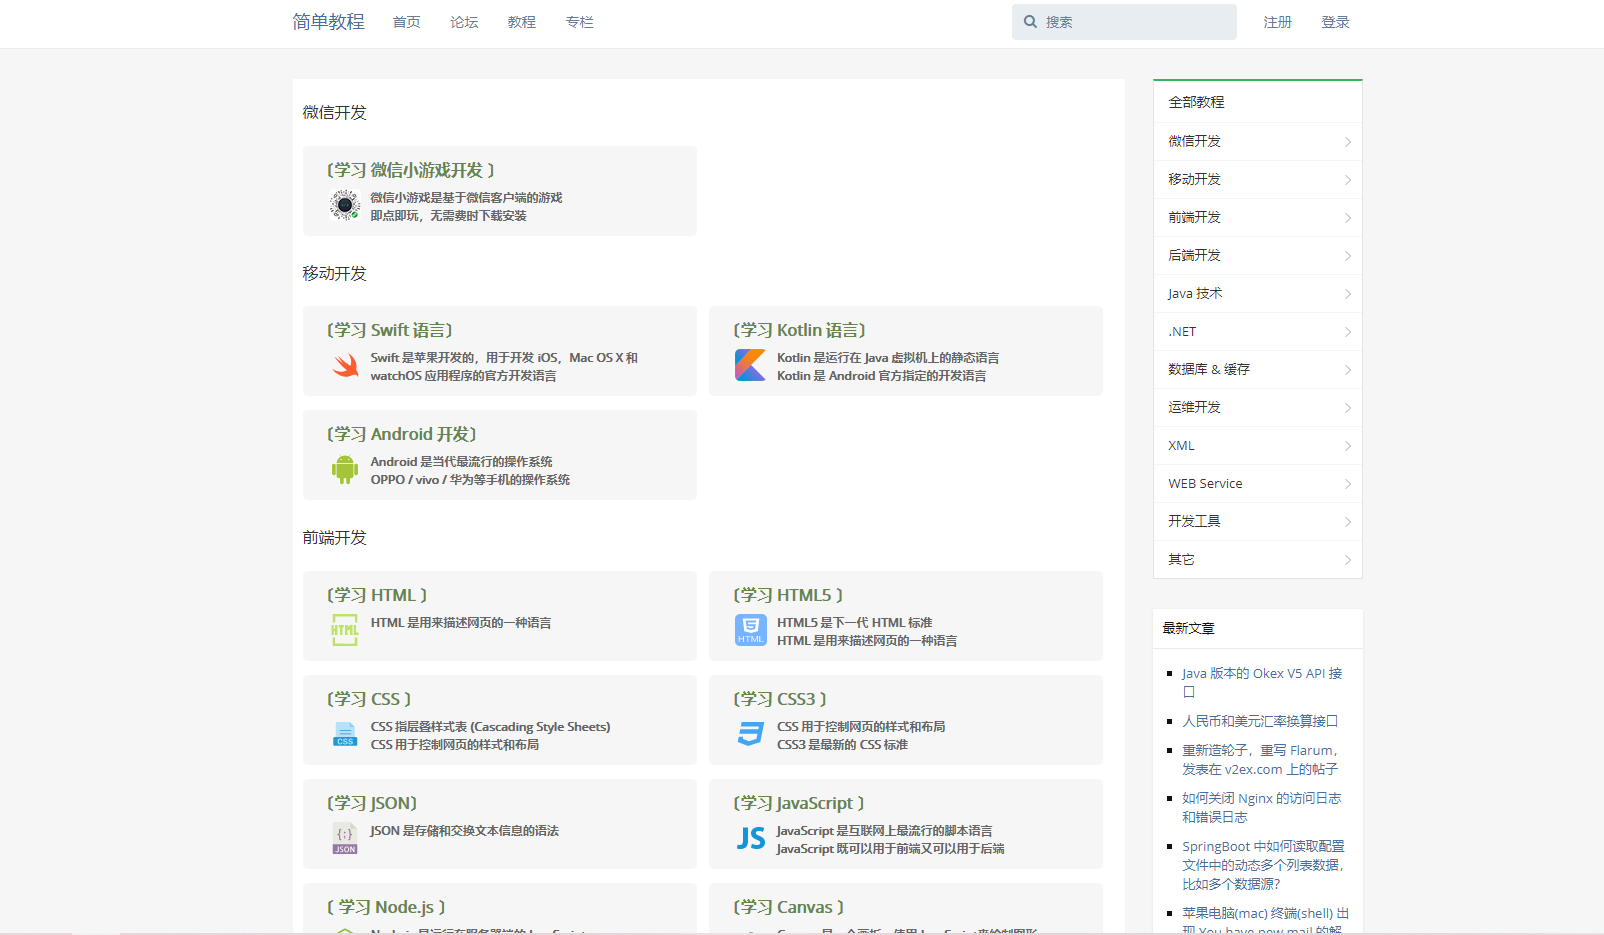The width and height of the screenshot is (1604, 935).
Task: Open article 人民币和美元汇率换算接口
Action: [x=1260, y=721]
